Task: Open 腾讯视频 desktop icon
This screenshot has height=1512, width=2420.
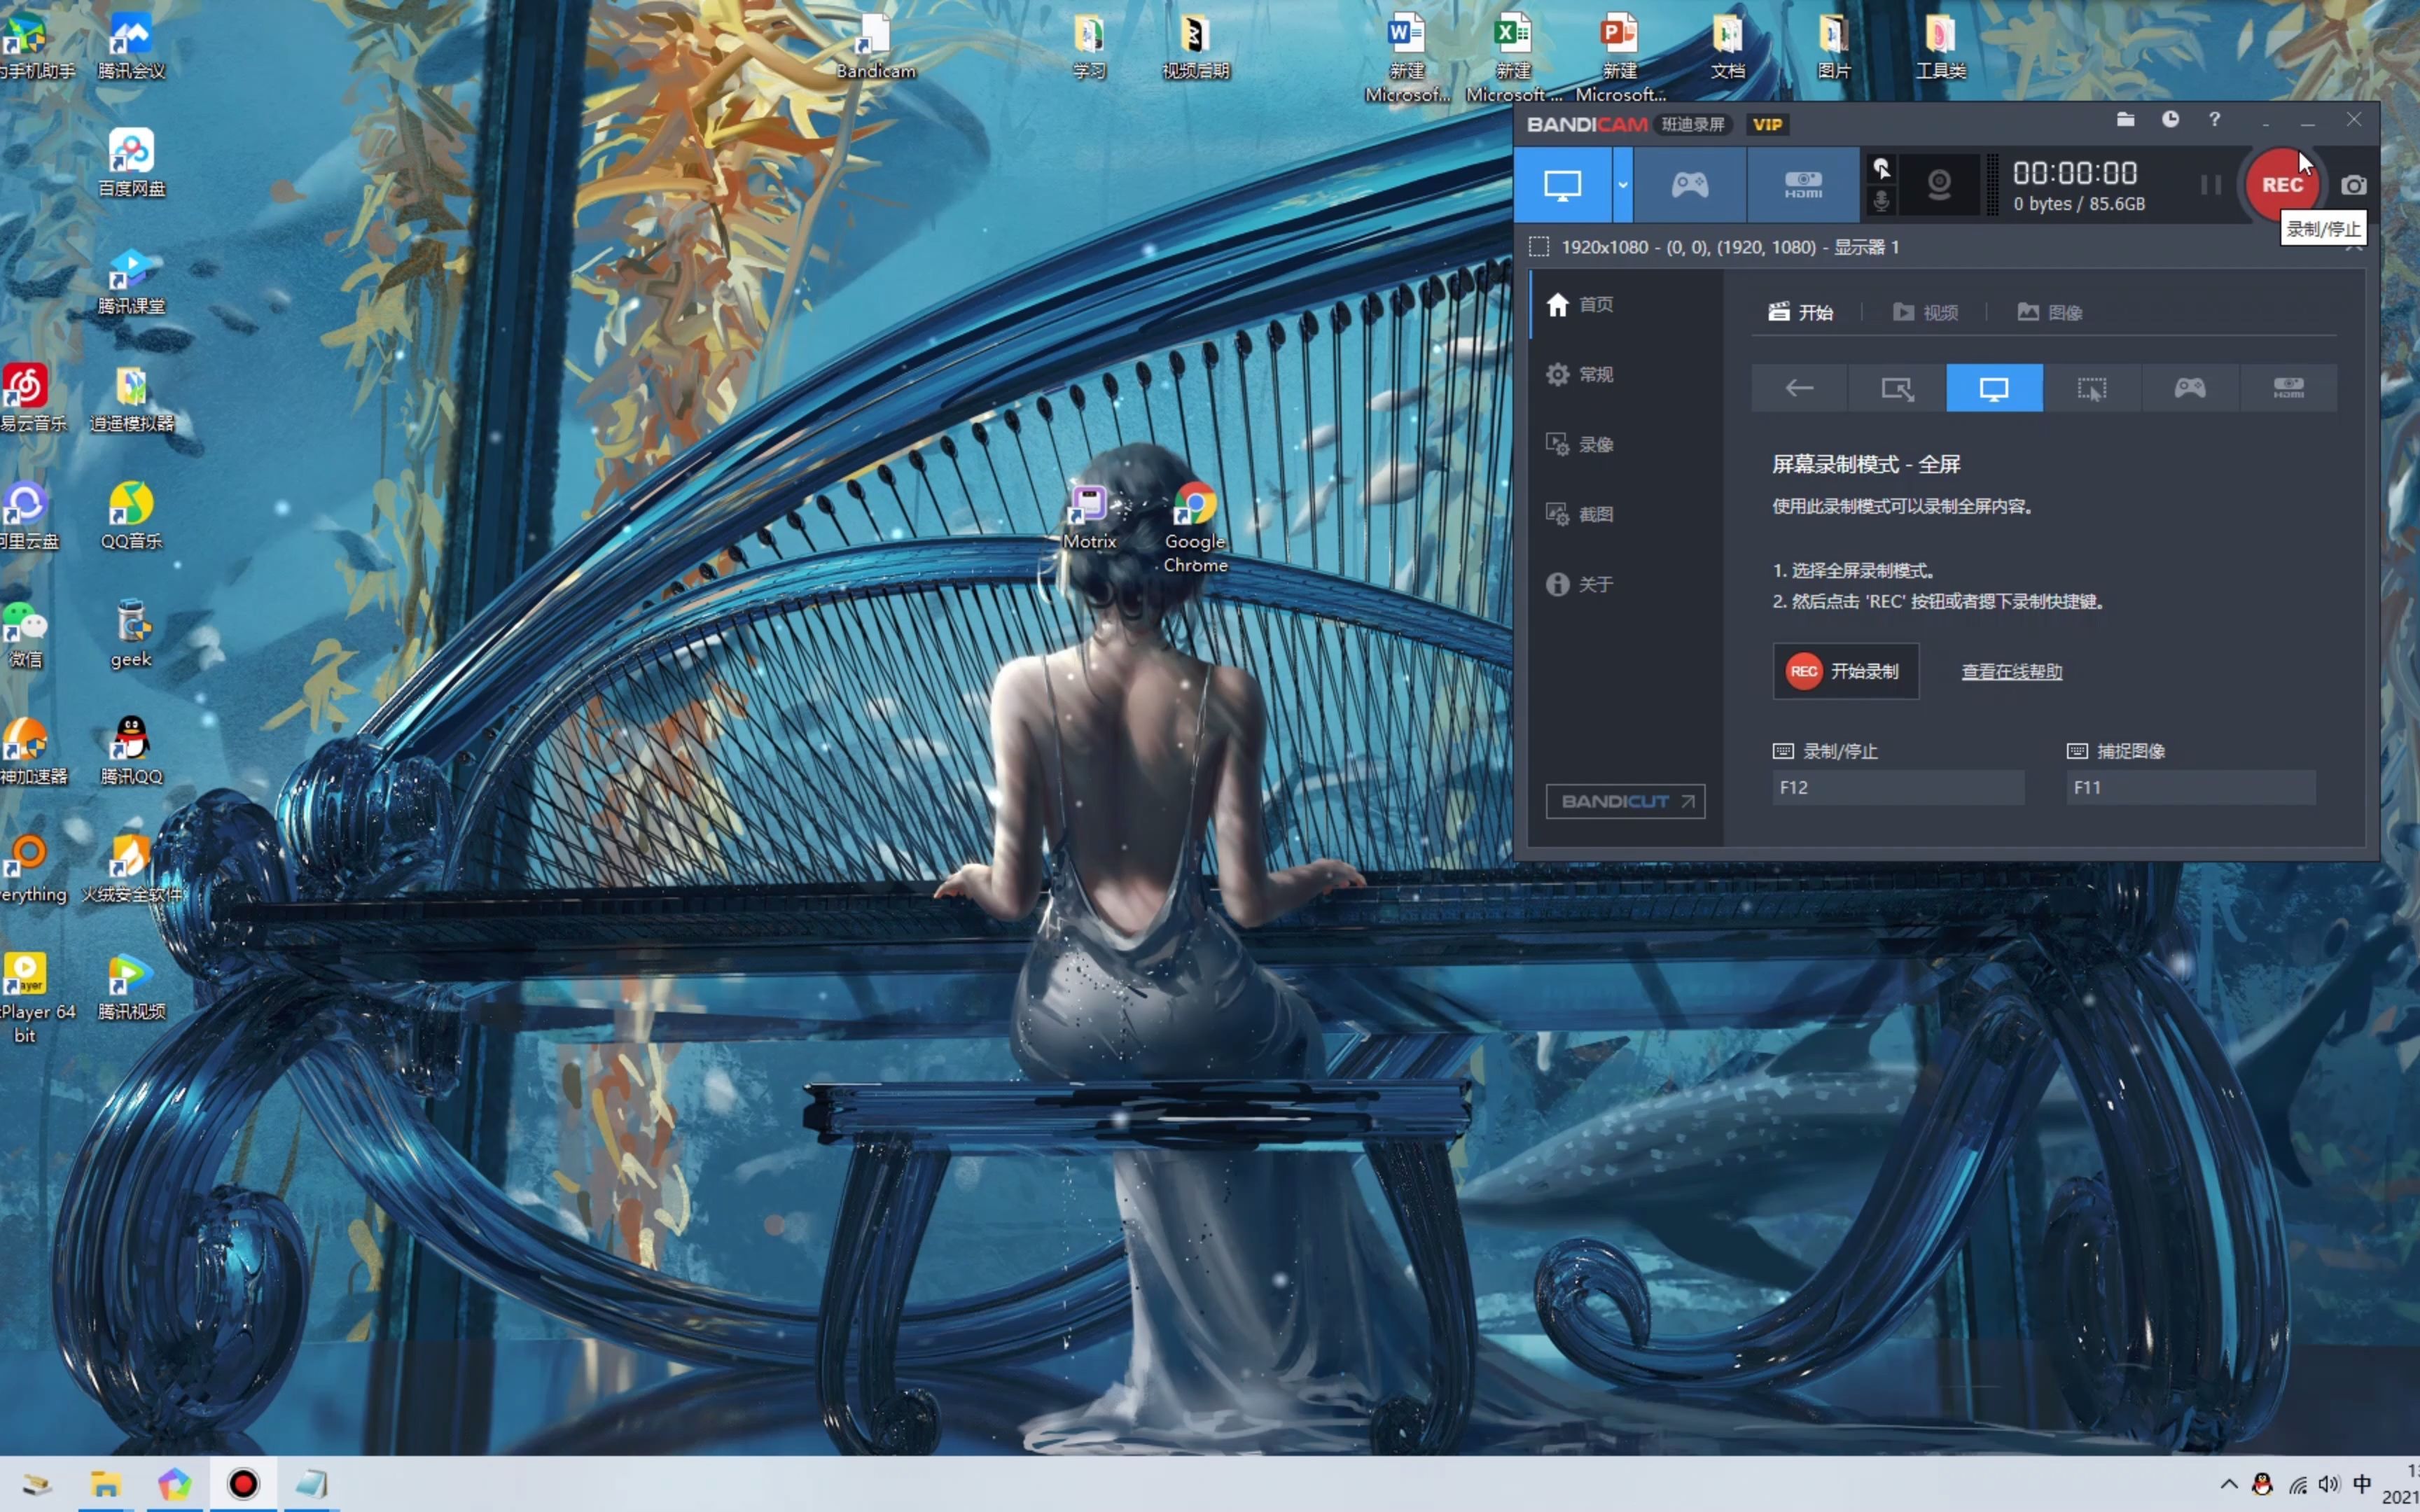Action: [131, 987]
